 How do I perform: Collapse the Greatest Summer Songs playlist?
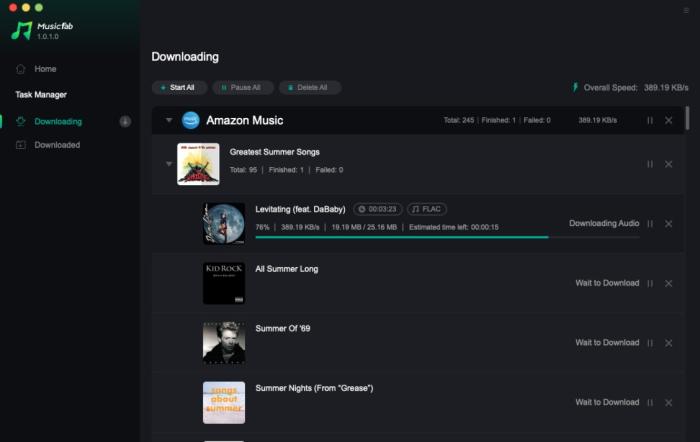[x=169, y=164]
